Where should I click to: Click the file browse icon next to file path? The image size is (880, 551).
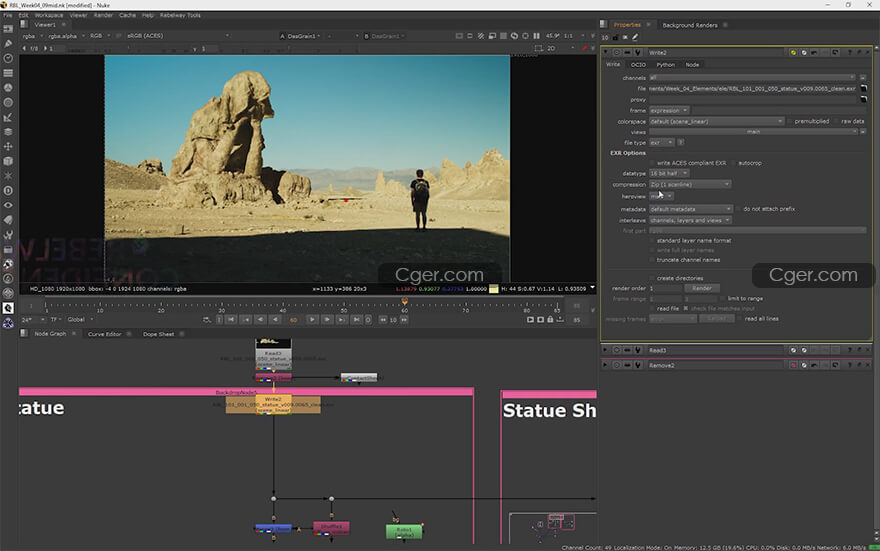pos(863,88)
